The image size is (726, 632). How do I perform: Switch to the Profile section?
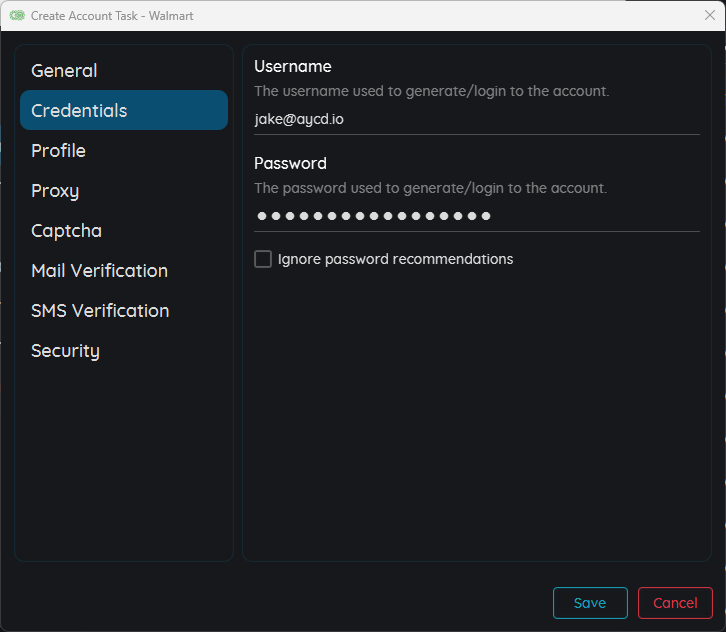(x=58, y=151)
